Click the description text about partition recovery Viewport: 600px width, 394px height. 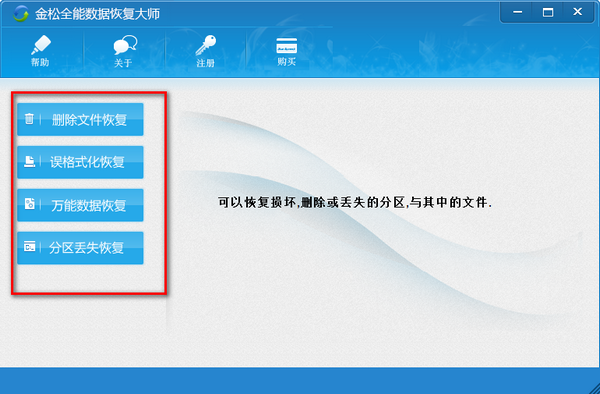click(x=355, y=202)
